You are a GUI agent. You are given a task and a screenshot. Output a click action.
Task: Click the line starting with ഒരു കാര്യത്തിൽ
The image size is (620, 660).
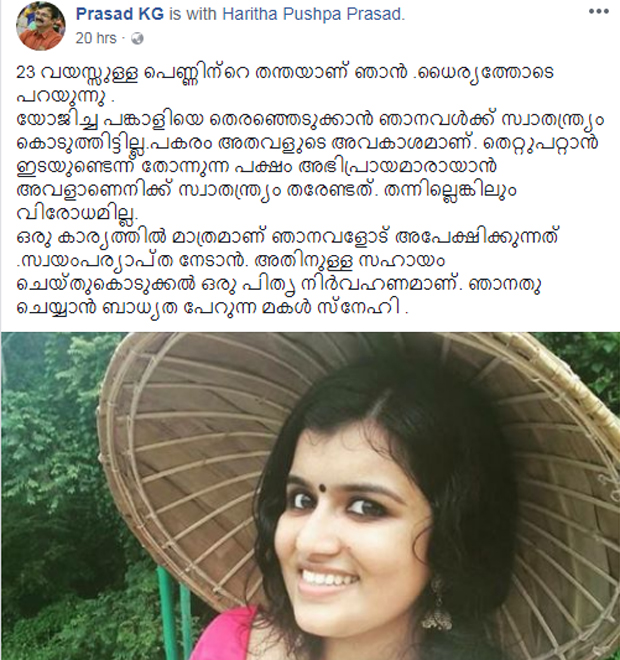point(287,237)
